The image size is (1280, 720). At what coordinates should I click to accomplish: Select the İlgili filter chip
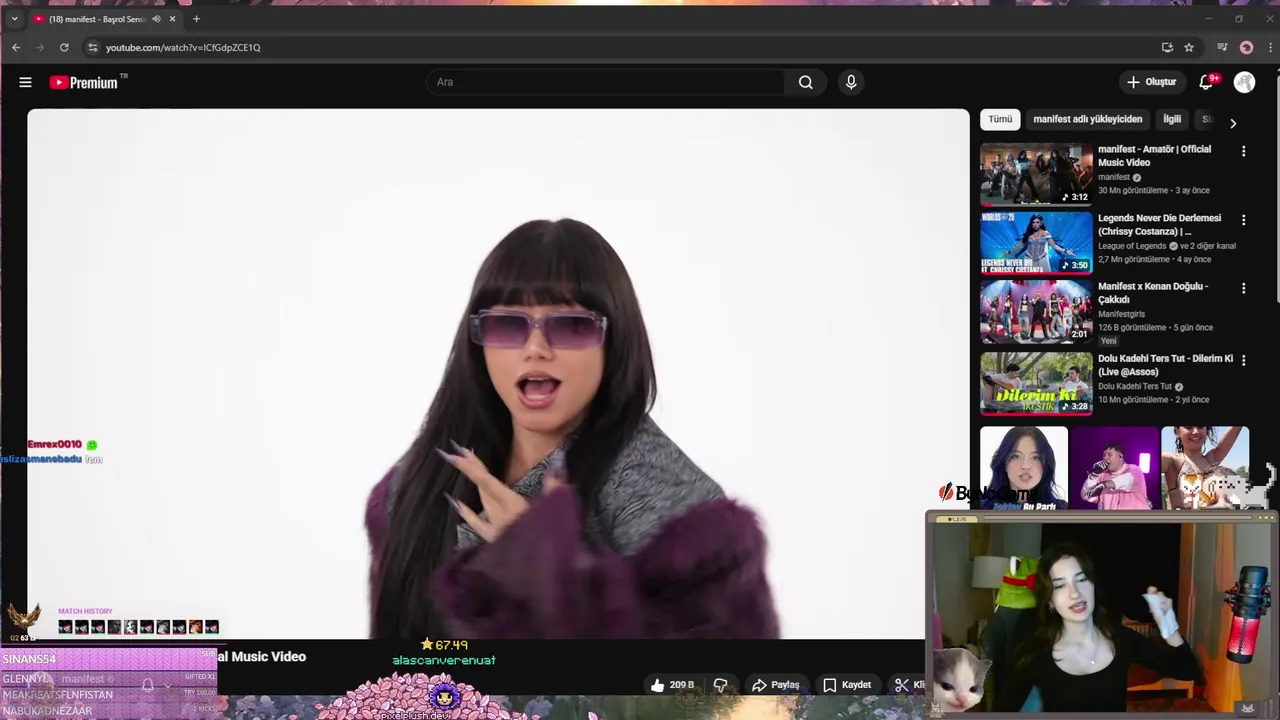(x=1172, y=119)
